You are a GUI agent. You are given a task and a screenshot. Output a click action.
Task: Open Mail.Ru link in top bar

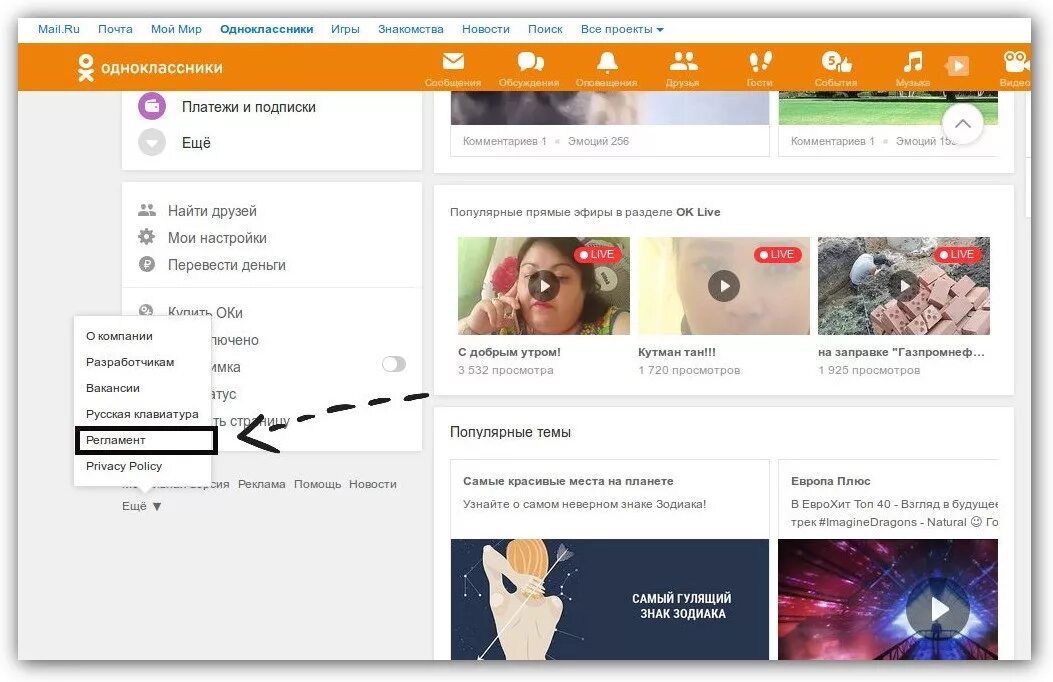pos(58,29)
